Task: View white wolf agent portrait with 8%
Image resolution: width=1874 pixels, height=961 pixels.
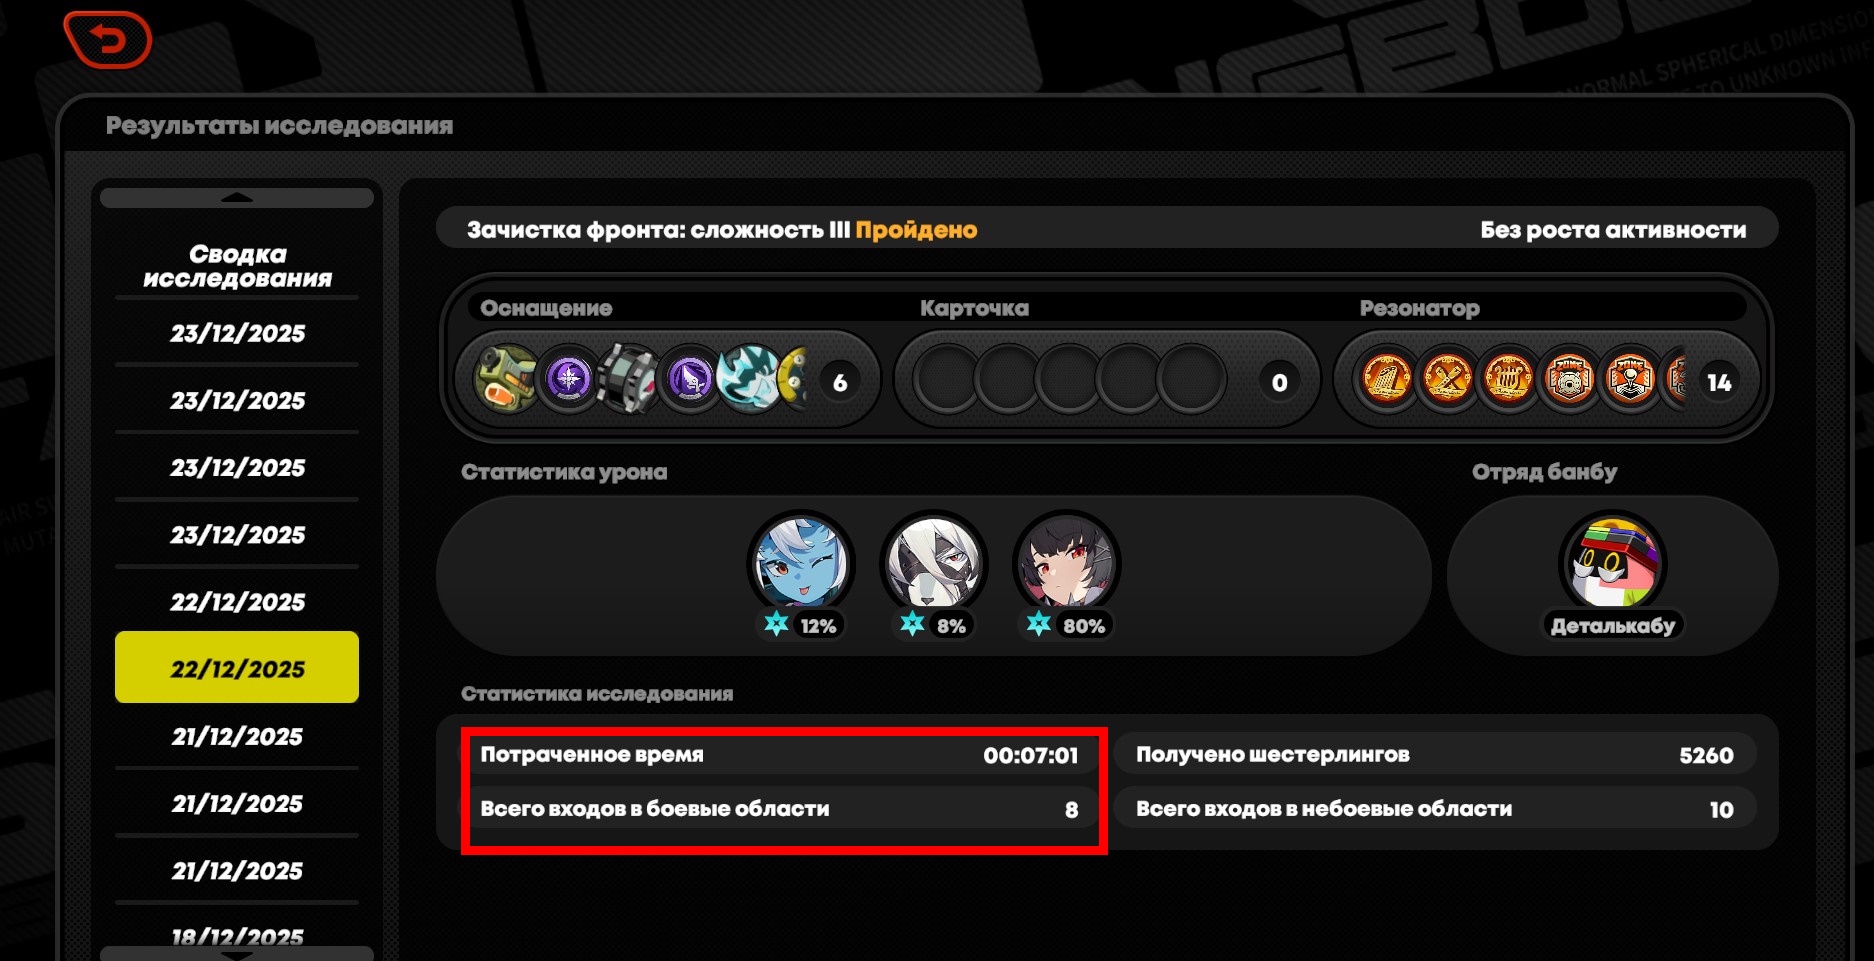Action: (933, 563)
